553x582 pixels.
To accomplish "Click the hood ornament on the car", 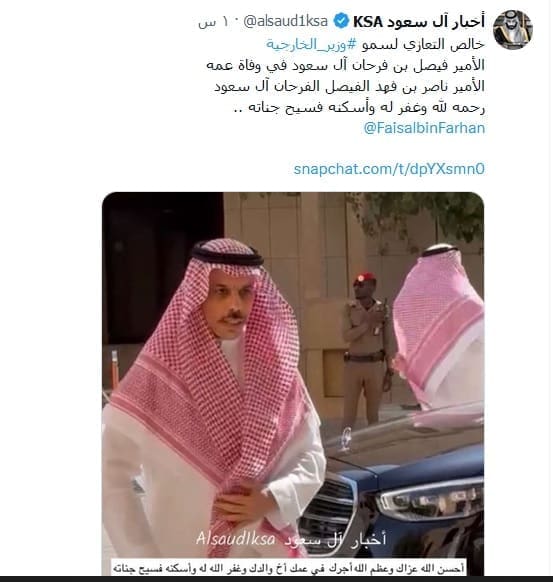I will point(346,438).
